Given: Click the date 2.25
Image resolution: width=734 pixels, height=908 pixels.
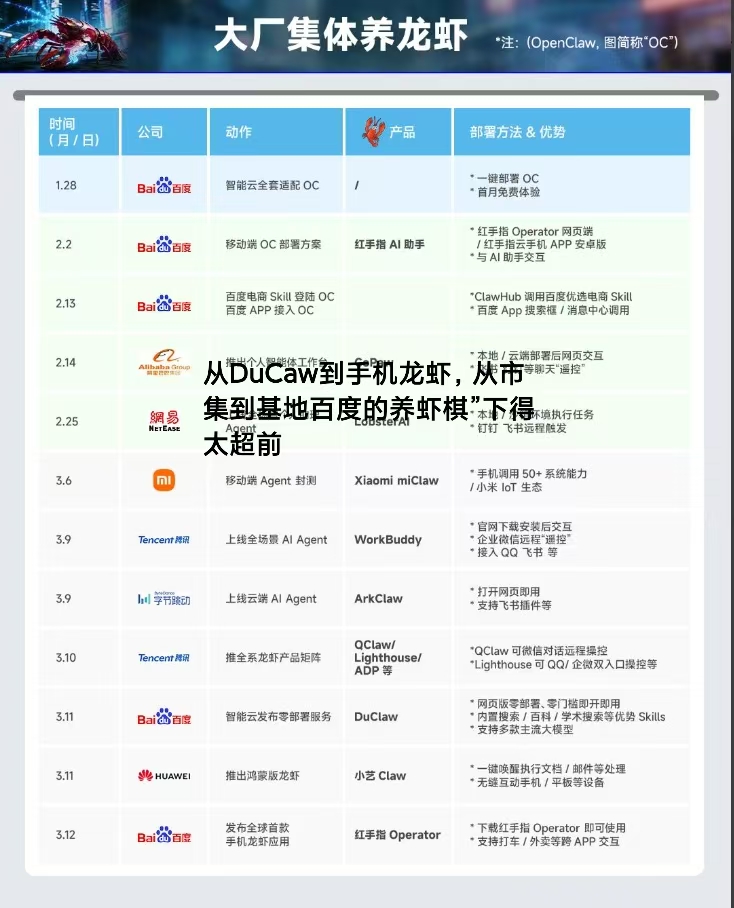Looking at the screenshot, I should point(67,422).
